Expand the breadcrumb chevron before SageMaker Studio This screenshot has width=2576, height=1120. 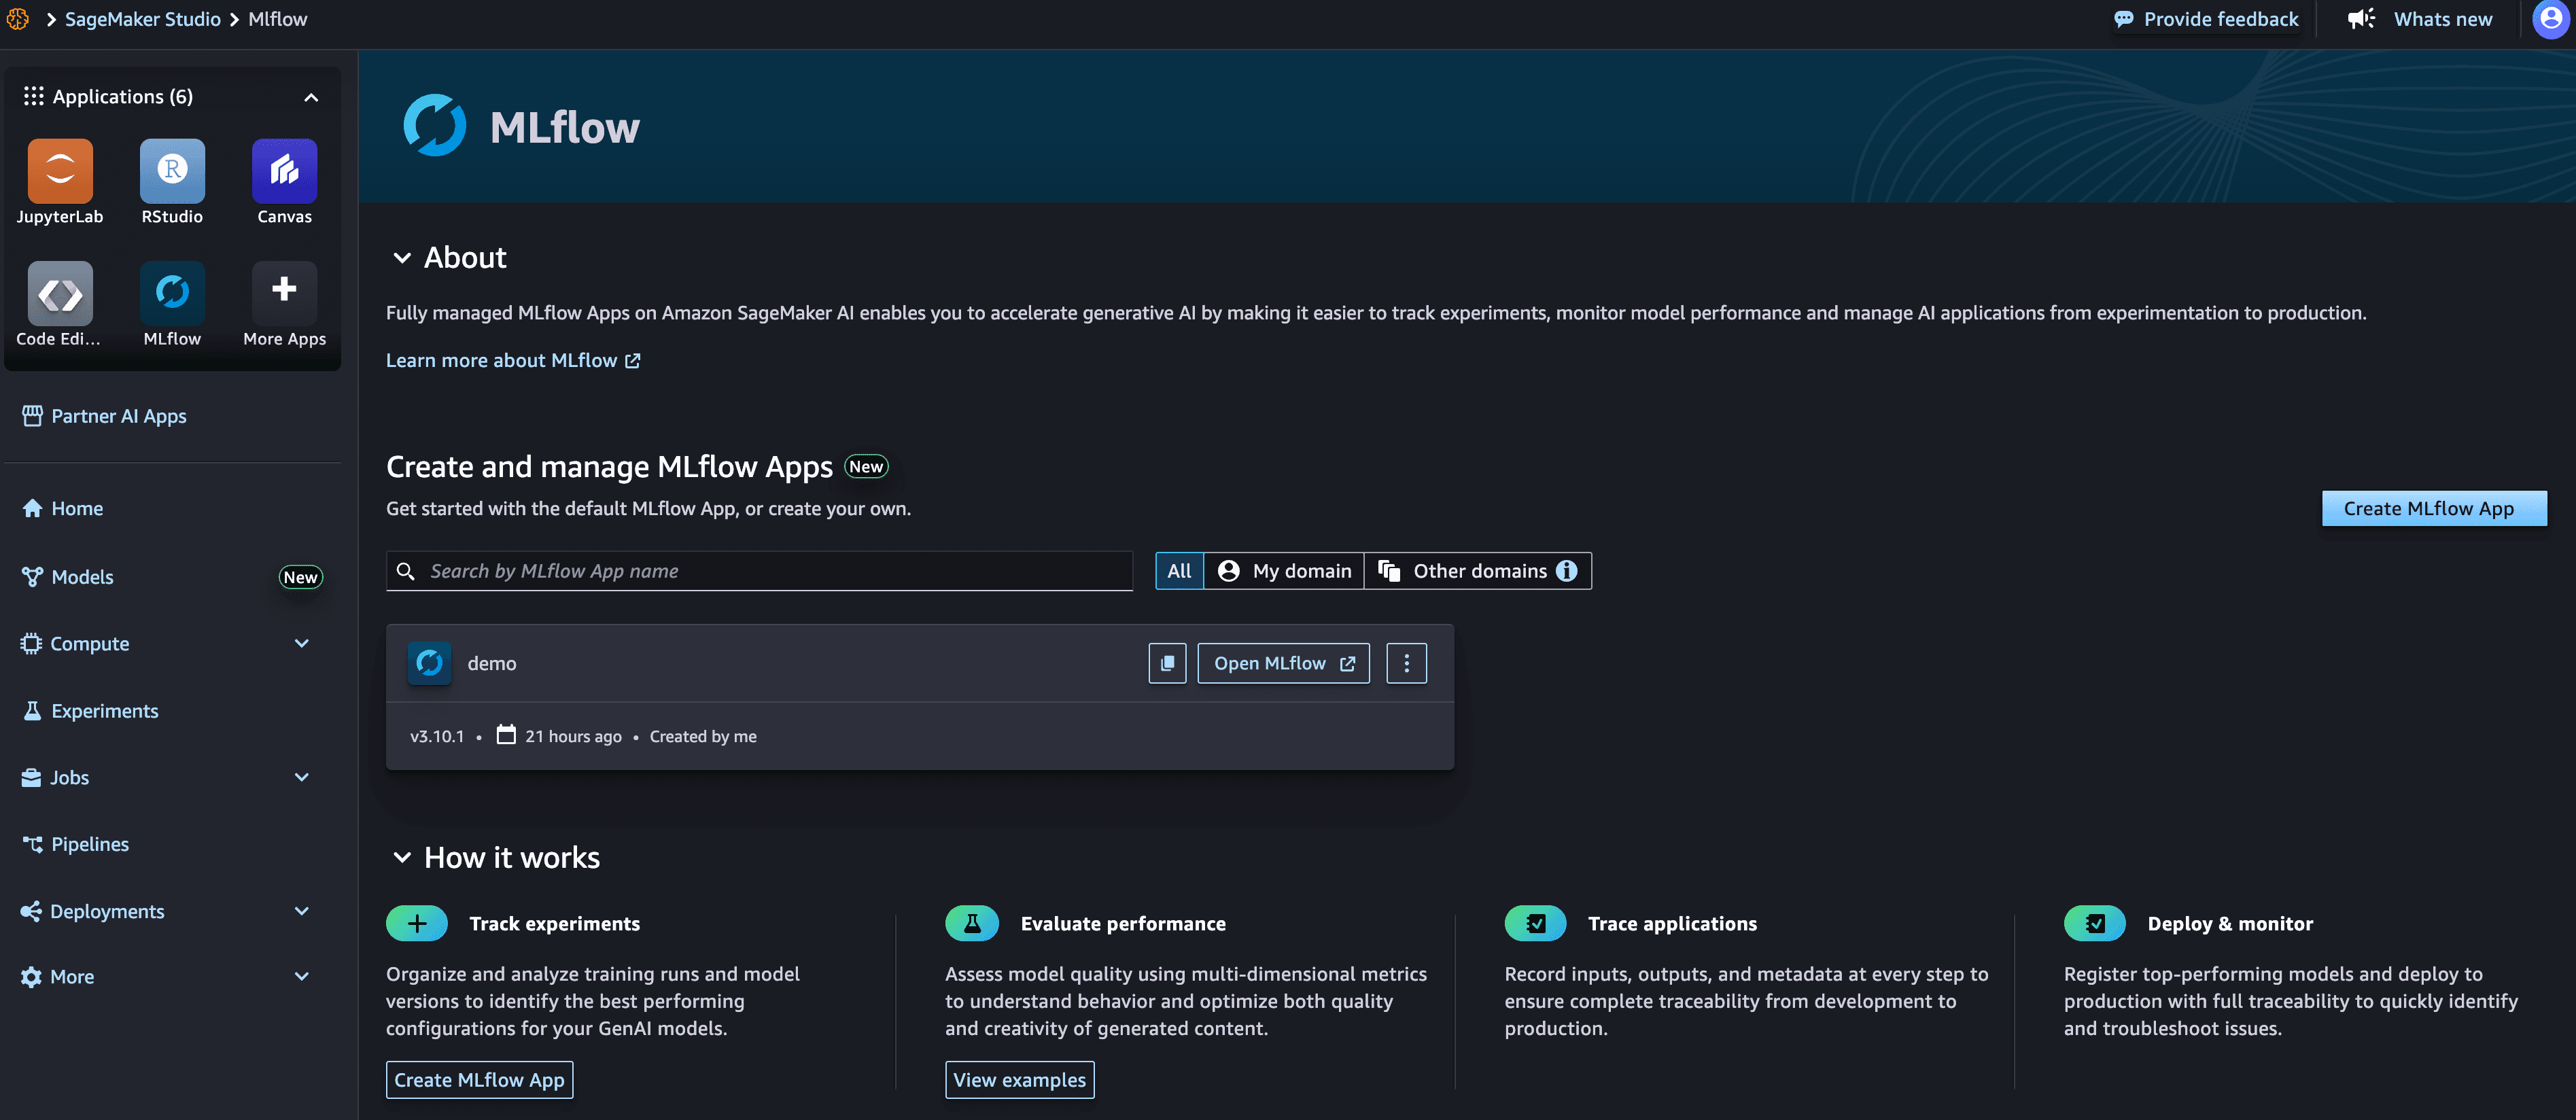[x=50, y=19]
